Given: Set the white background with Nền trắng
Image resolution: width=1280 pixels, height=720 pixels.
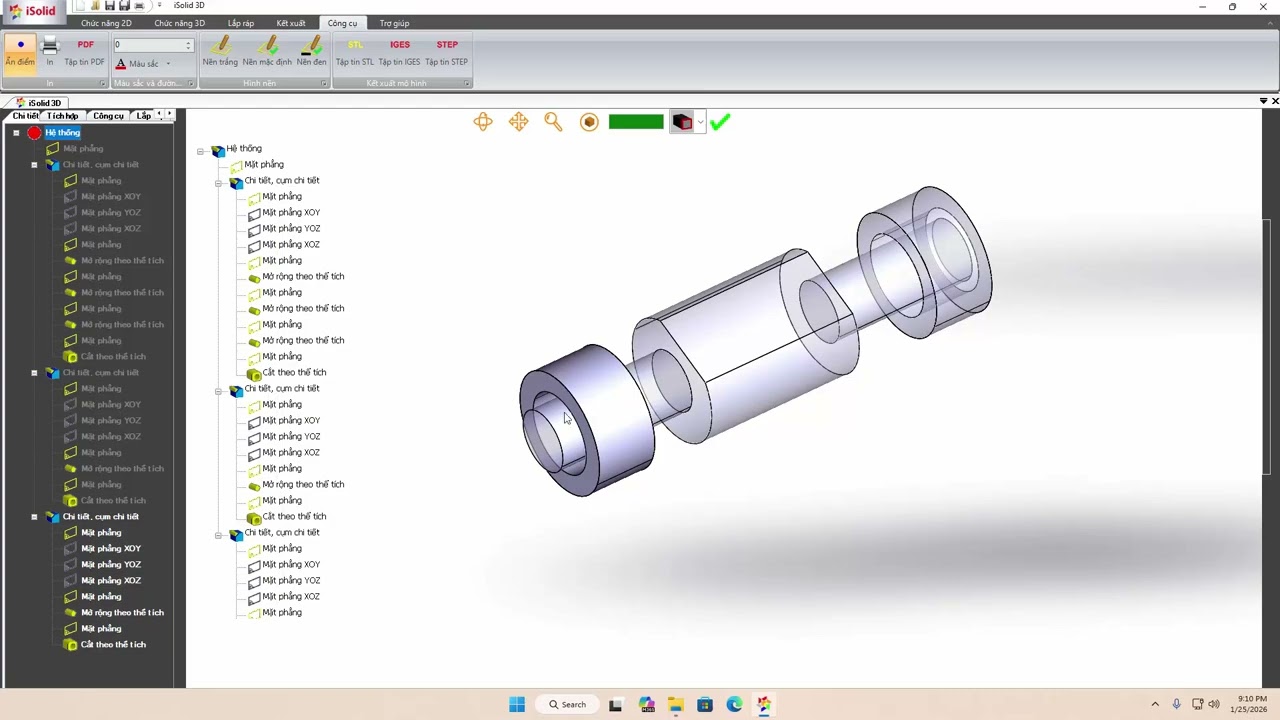Looking at the screenshot, I should (x=220, y=52).
